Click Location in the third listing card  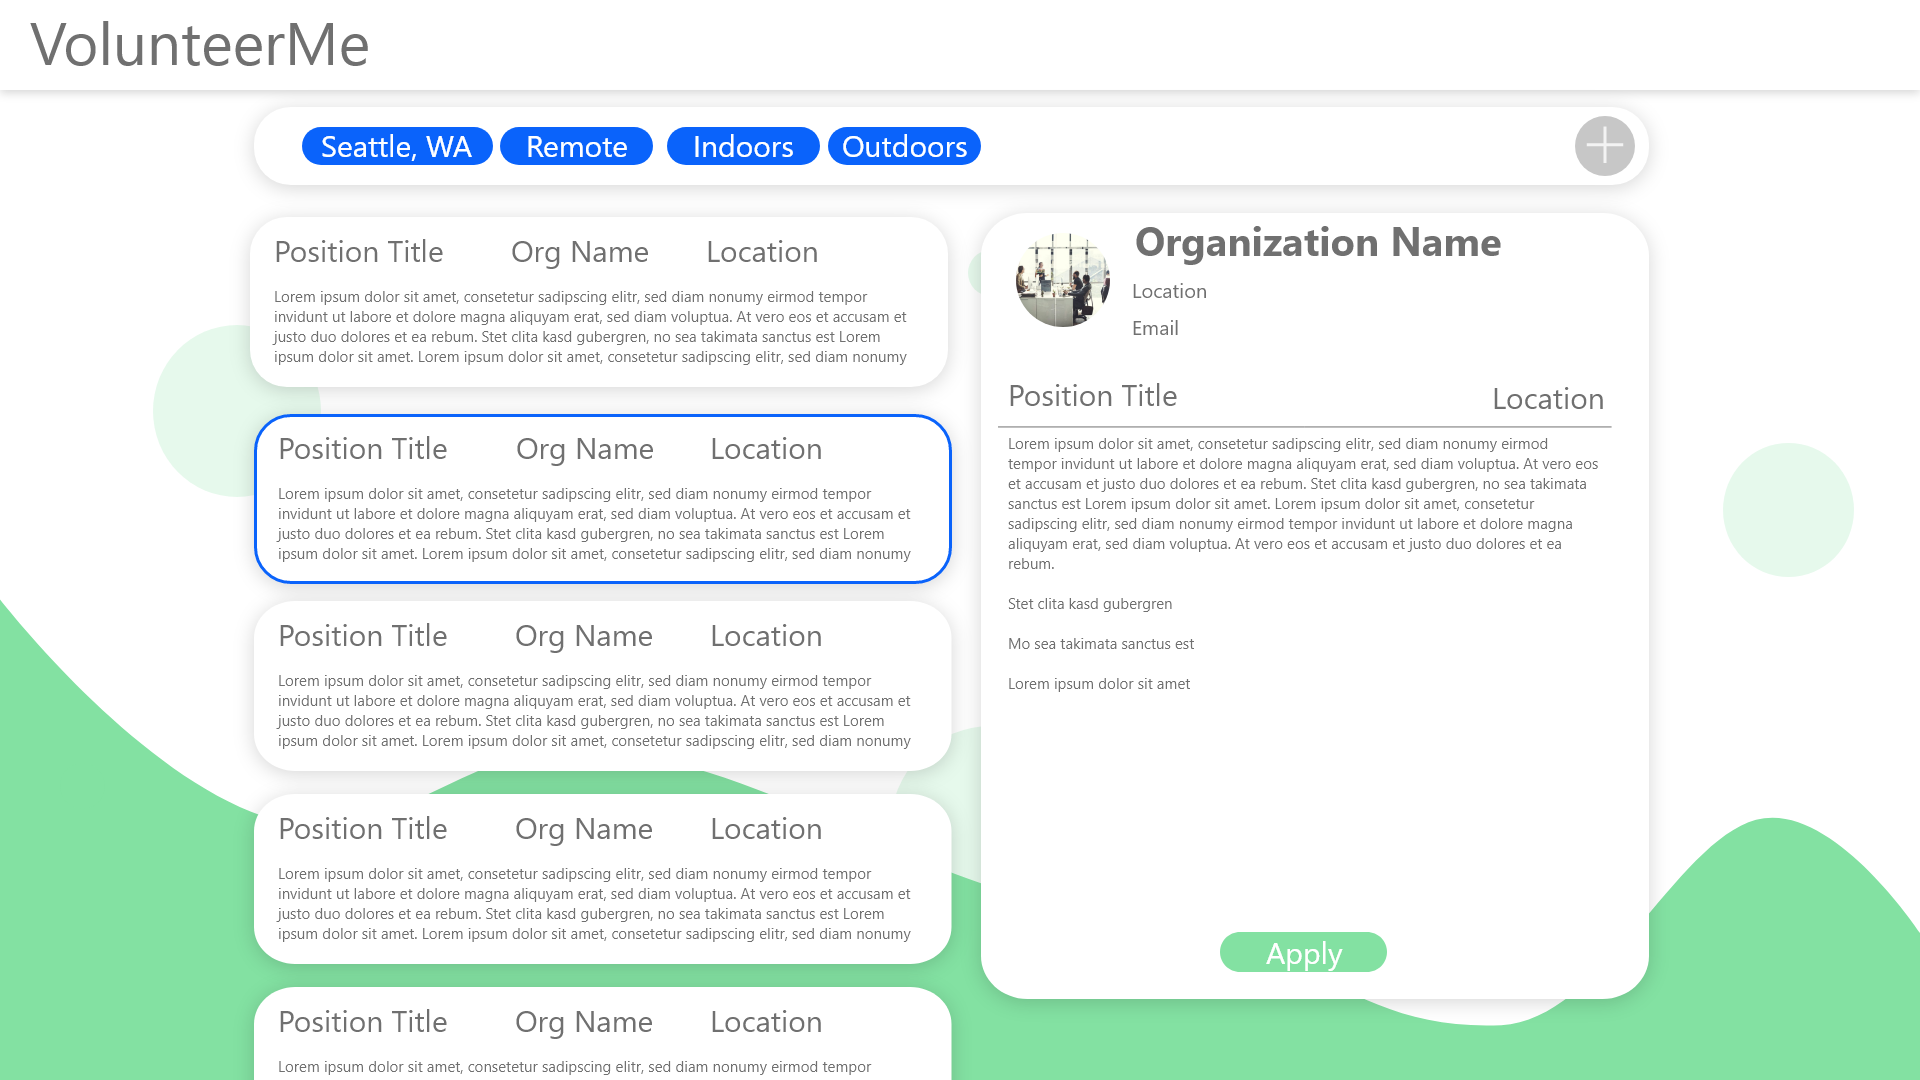tap(766, 636)
